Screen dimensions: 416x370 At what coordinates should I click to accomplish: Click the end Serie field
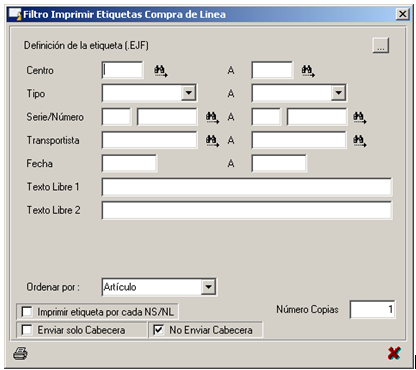click(266, 117)
